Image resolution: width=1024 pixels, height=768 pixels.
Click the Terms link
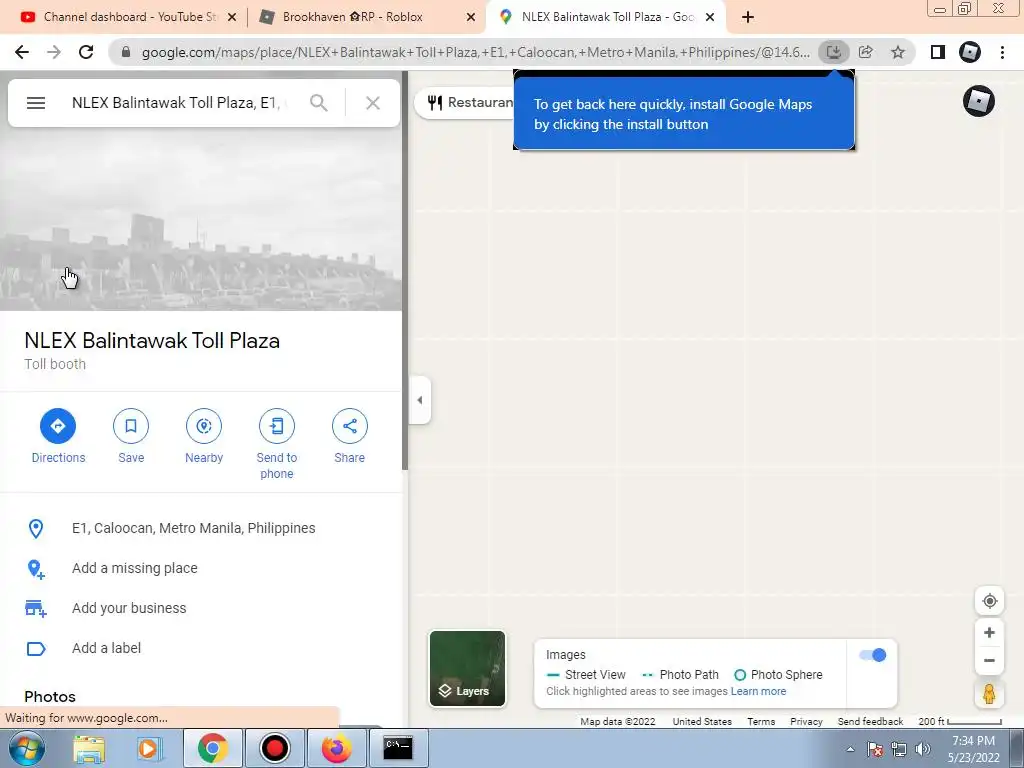pos(761,722)
